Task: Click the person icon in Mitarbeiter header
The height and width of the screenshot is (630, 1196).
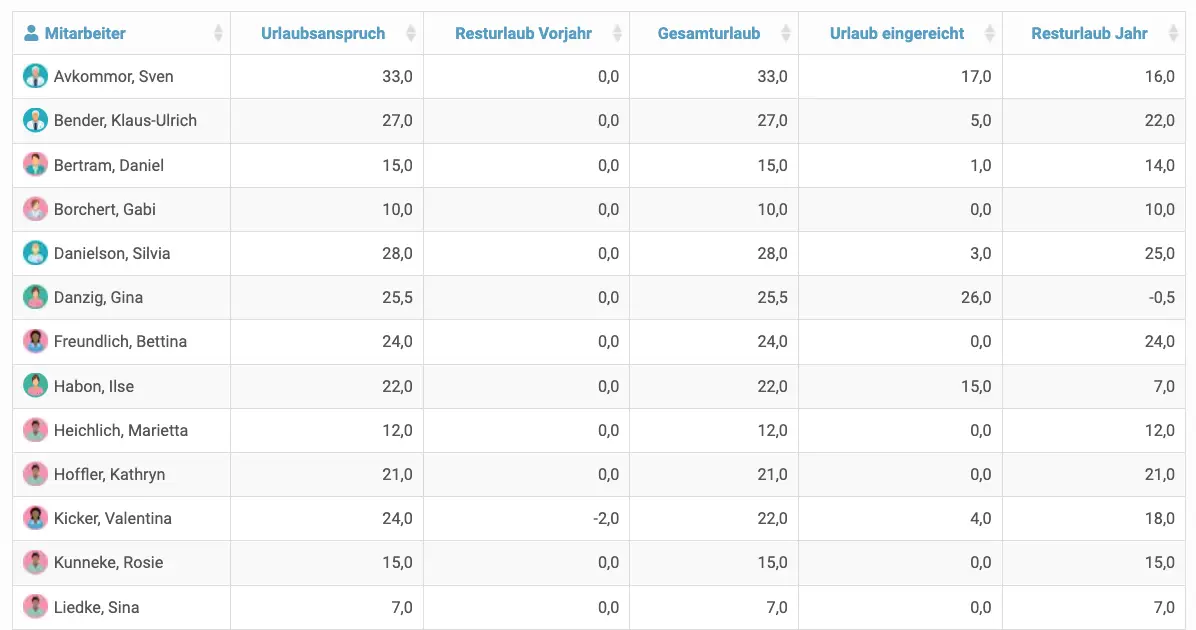Action: [32, 33]
